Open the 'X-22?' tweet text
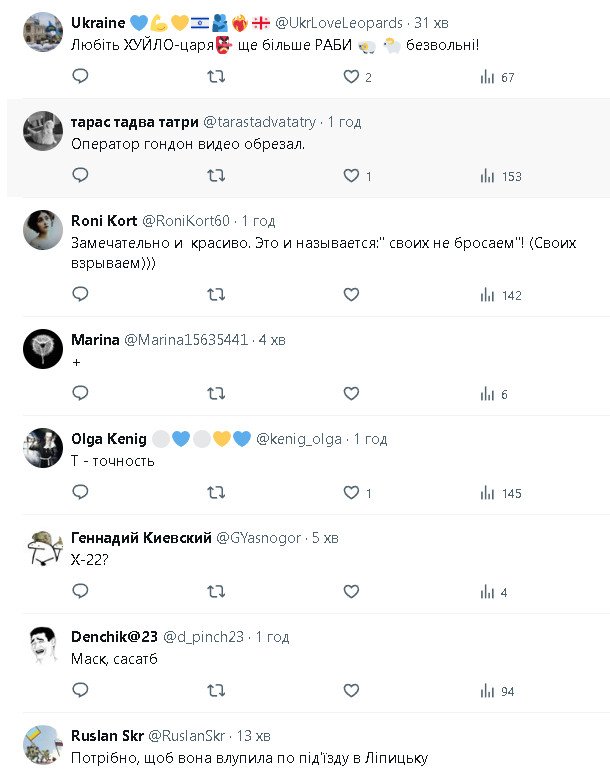The image size is (610, 772). click(89, 560)
